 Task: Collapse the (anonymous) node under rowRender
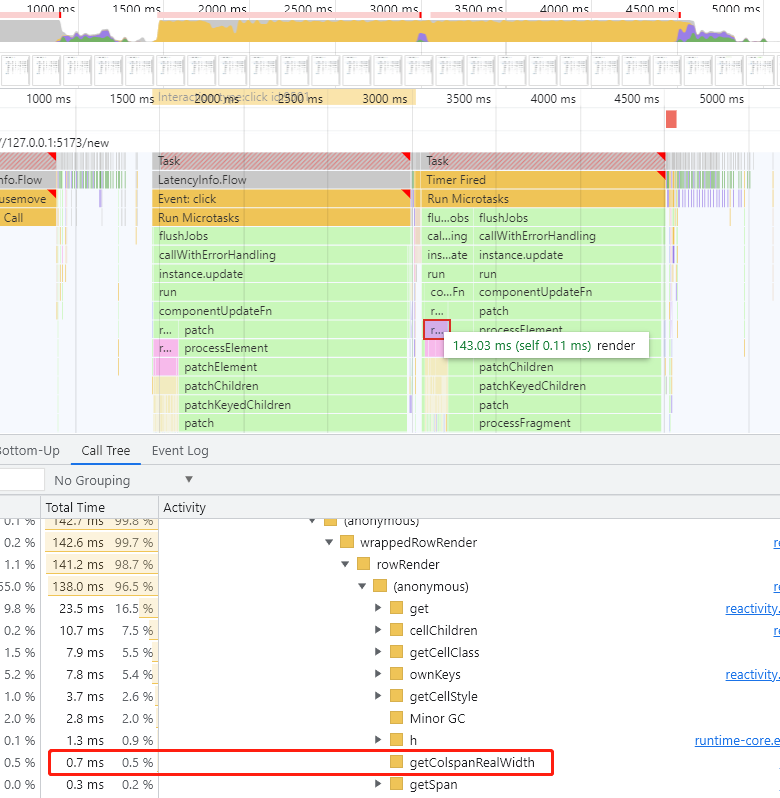pyautogui.click(x=362, y=586)
